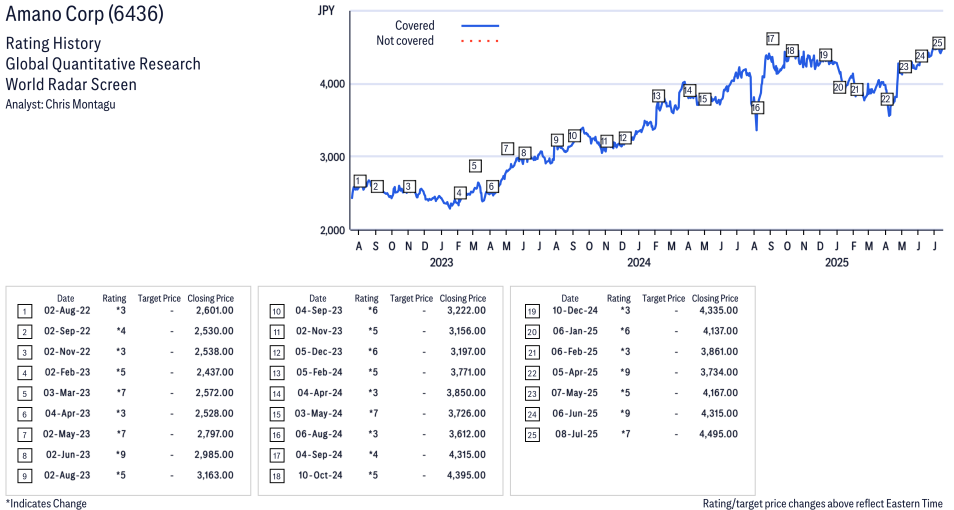Click closing price 4,395.00
The width and height of the screenshot is (954, 510).
click(467, 475)
